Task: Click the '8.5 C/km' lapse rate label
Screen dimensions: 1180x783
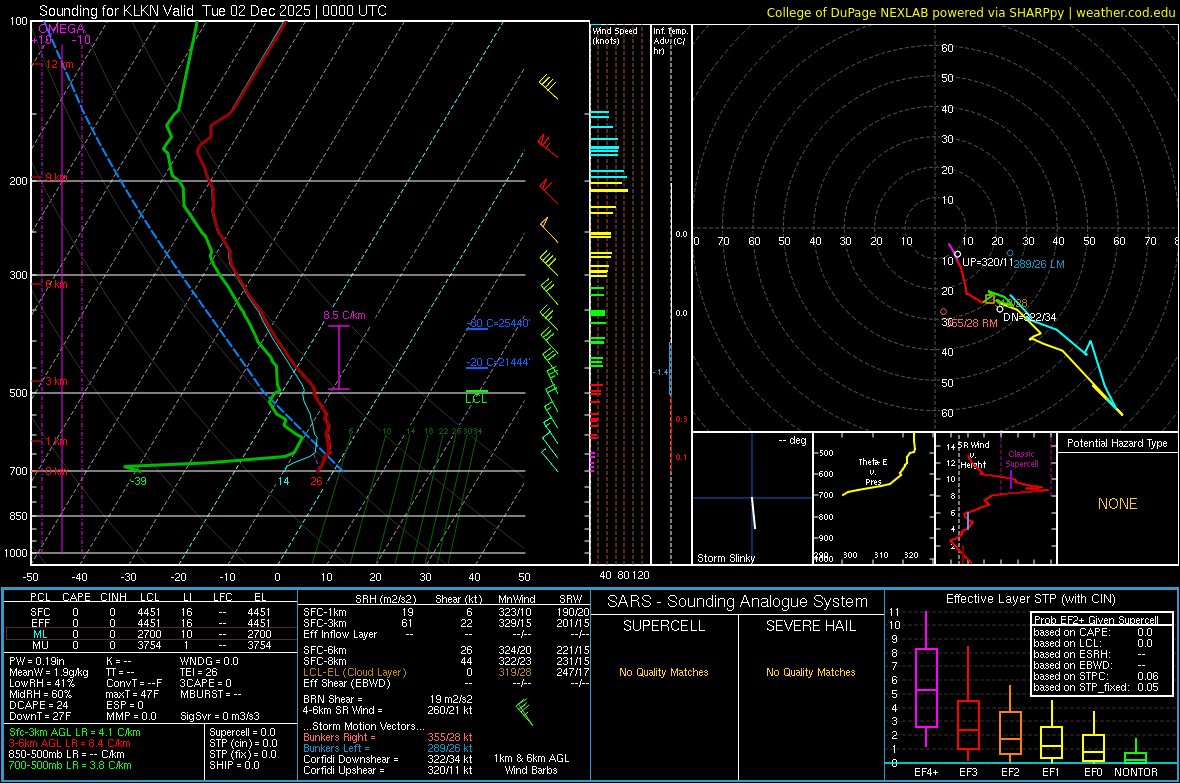Action: click(x=344, y=315)
